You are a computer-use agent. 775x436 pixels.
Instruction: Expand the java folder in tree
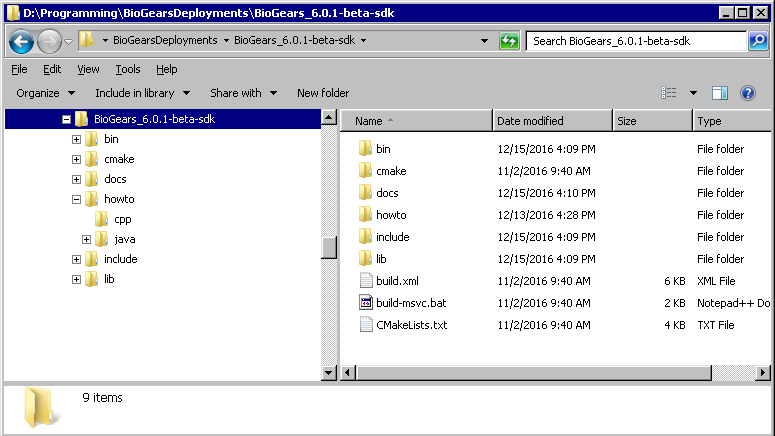86,239
